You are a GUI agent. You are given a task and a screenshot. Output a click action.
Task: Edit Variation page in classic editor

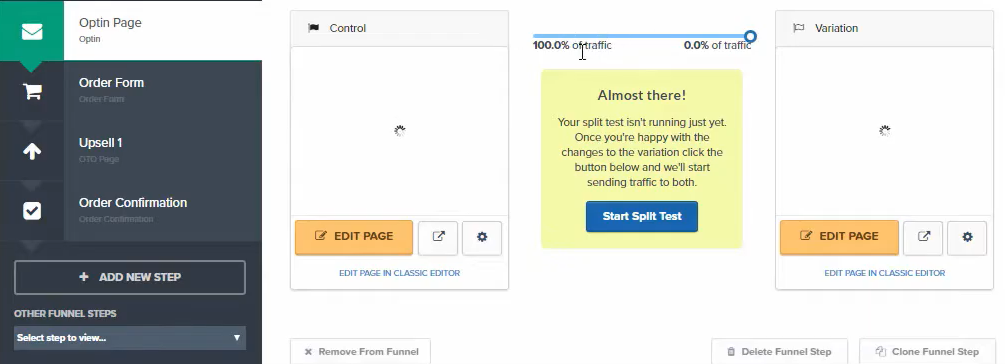tap(885, 273)
